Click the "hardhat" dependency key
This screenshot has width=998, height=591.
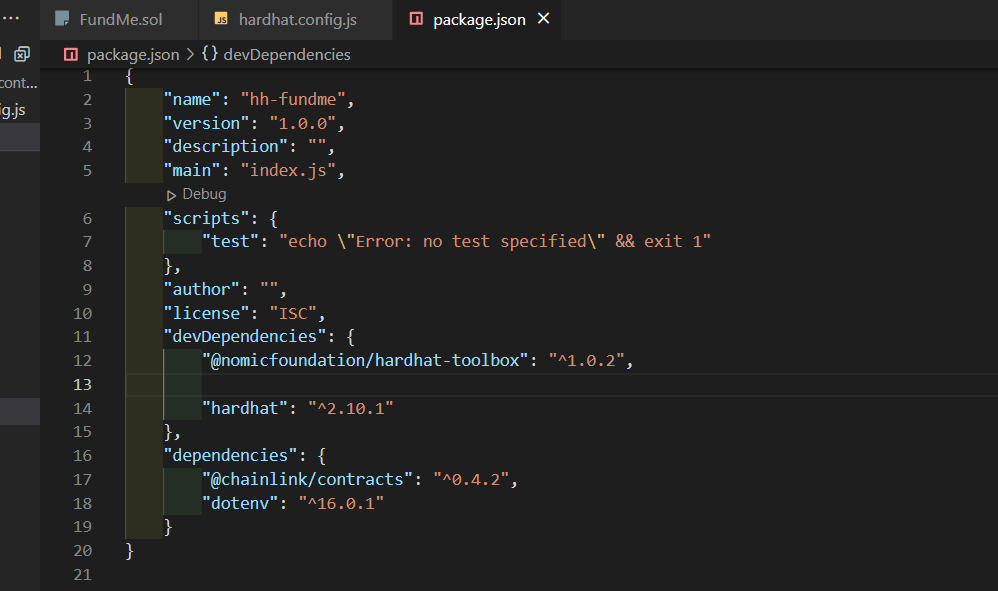pos(244,408)
